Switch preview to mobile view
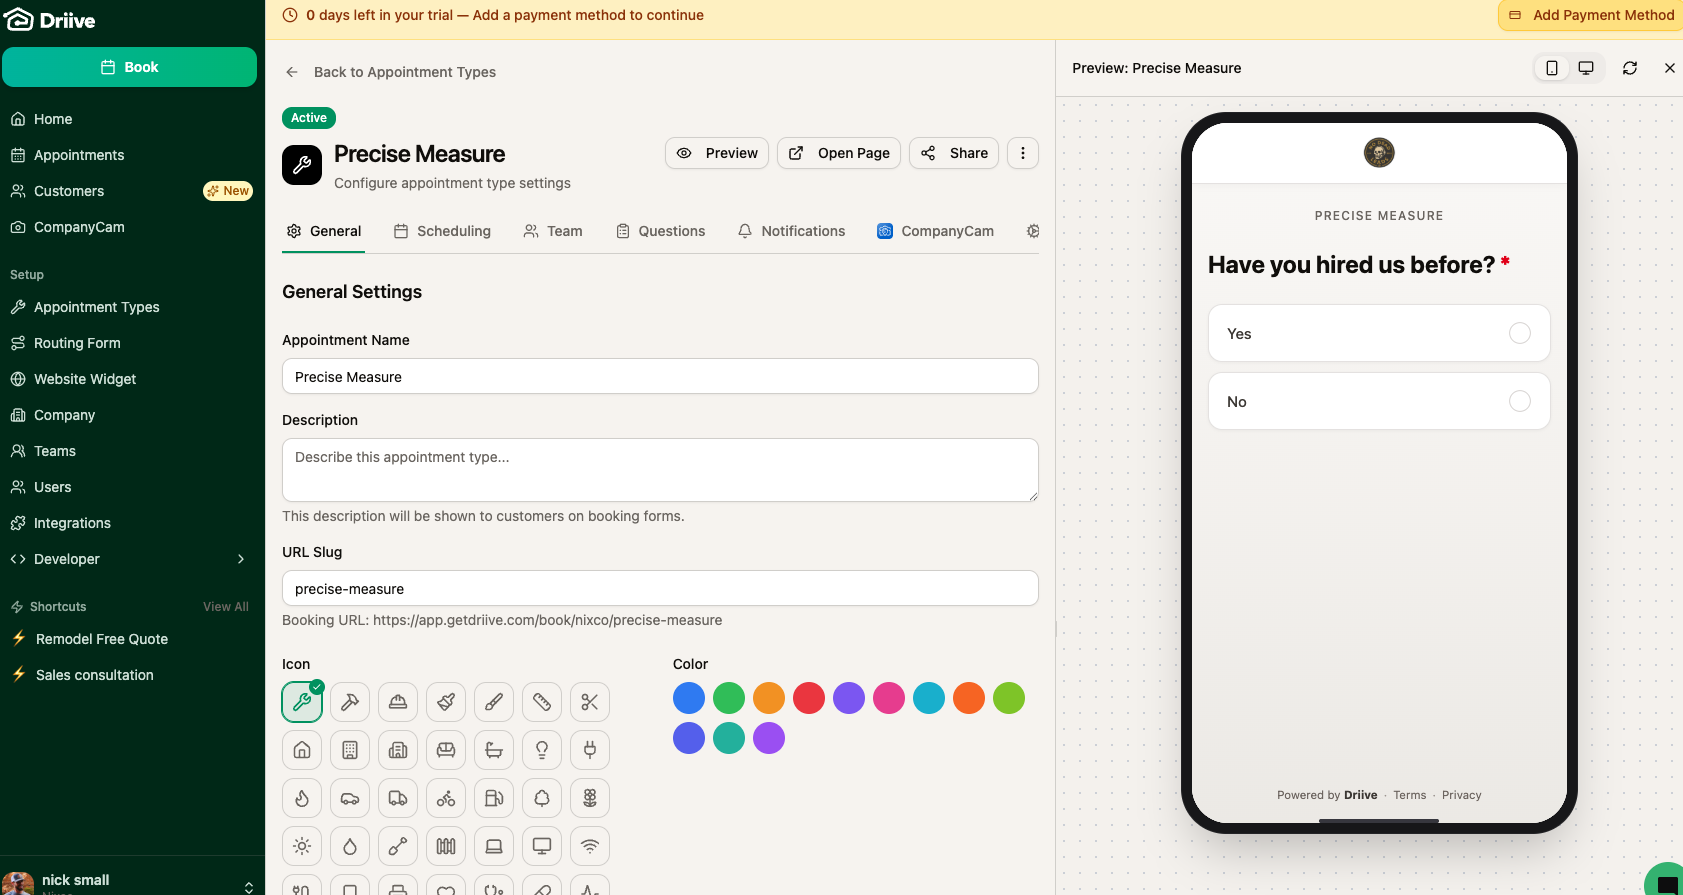This screenshot has width=1683, height=895. pos(1552,68)
